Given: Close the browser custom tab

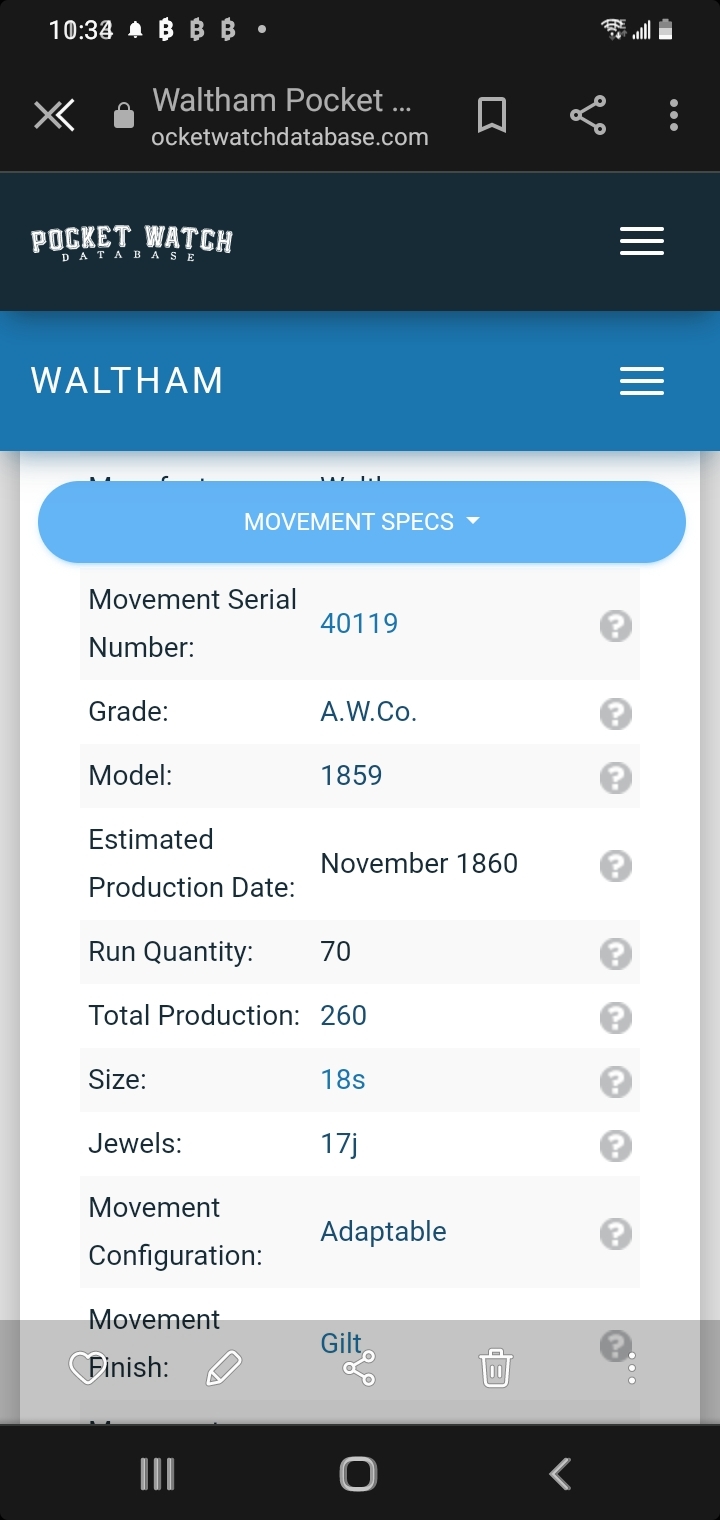Looking at the screenshot, I should (x=54, y=117).
